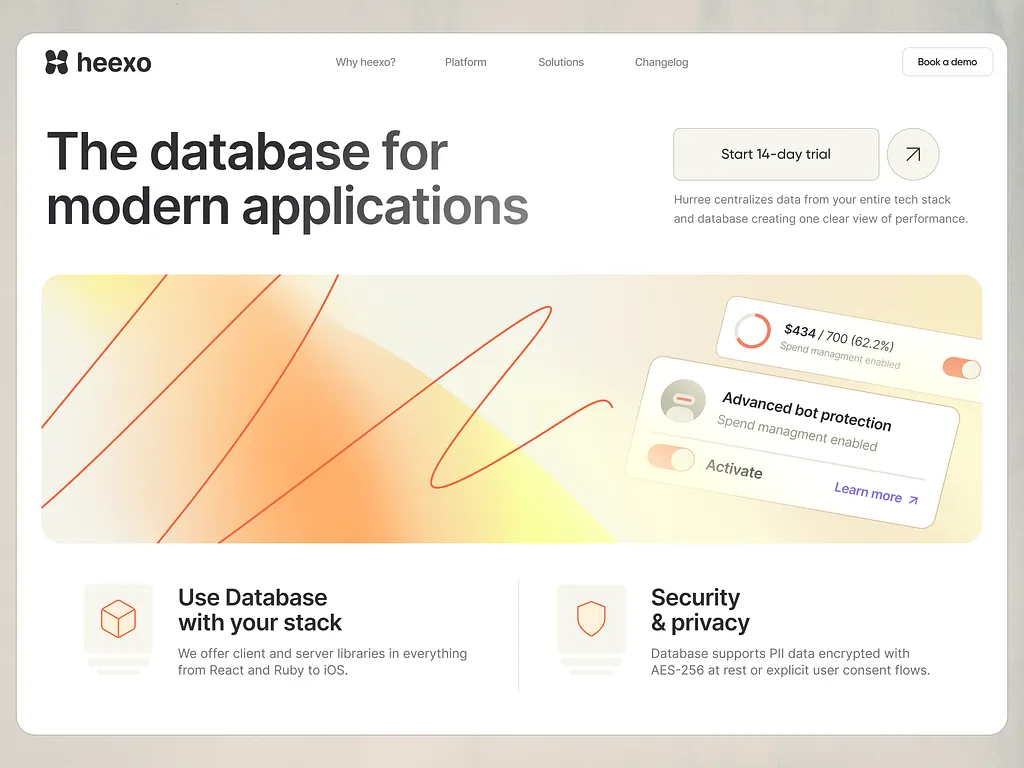Open the Solutions navigation item
This screenshot has width=1024, height=768.
tap(561, 62)
